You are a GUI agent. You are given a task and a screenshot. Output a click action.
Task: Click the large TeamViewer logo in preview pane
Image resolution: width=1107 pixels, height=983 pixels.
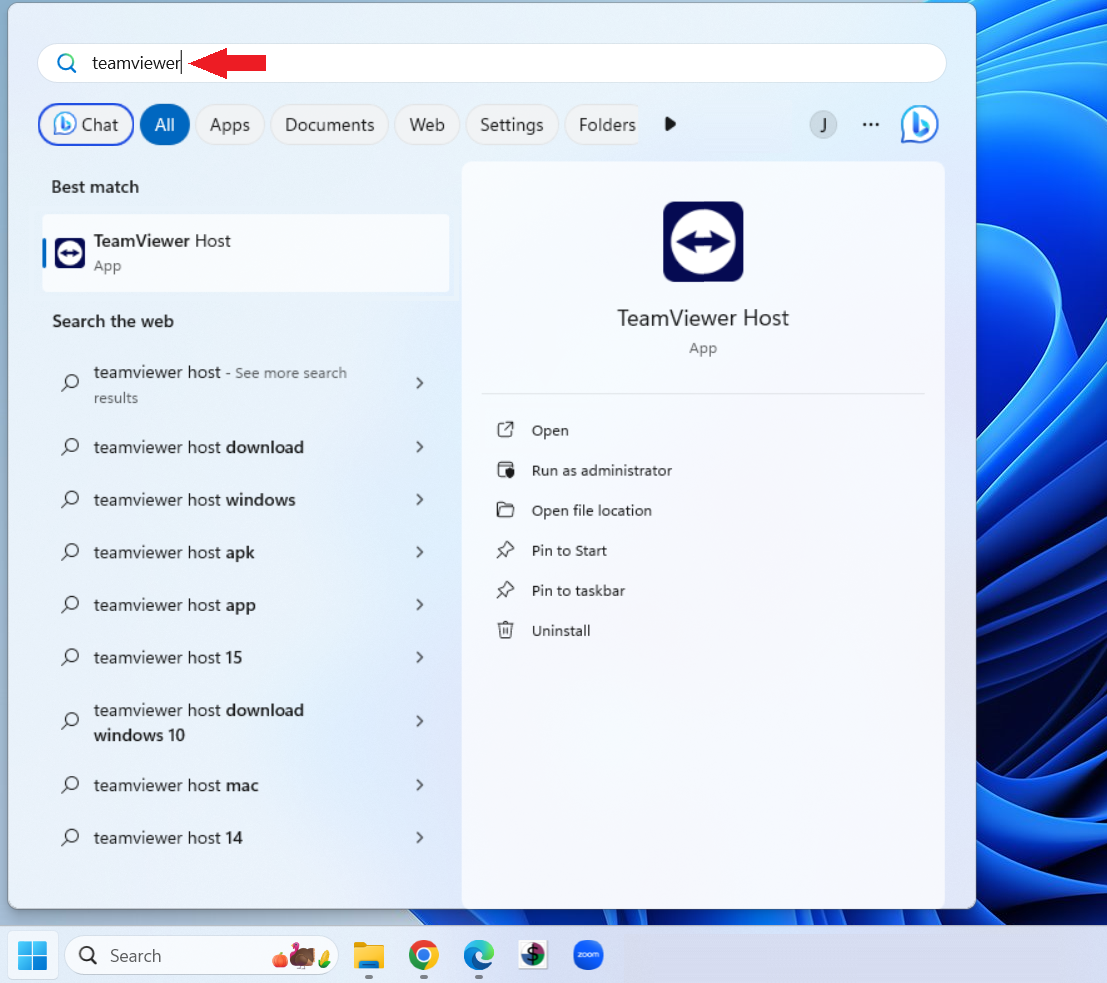click(703, 242)
